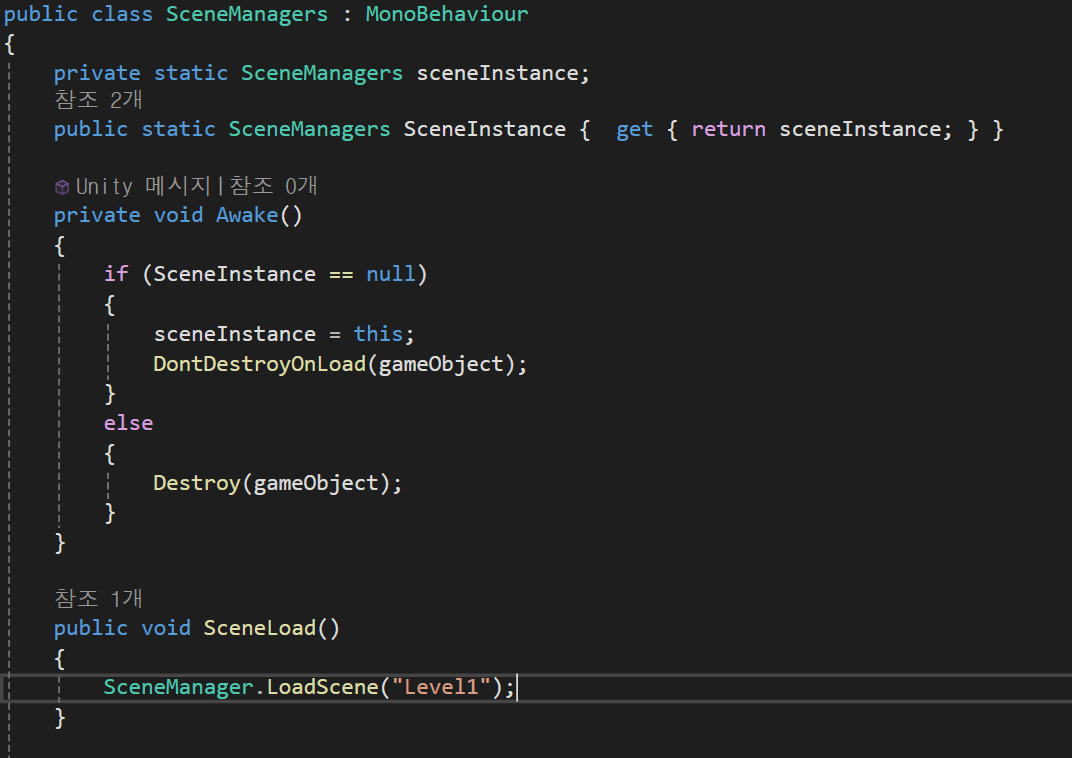Click 'gameObject' inside the Destroy call

click(x=316, y=484)
